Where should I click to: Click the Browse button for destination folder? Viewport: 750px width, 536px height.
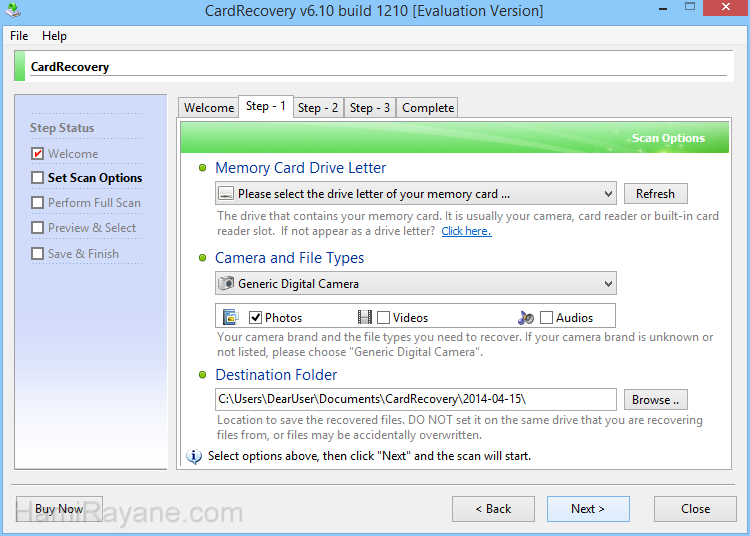655,400
